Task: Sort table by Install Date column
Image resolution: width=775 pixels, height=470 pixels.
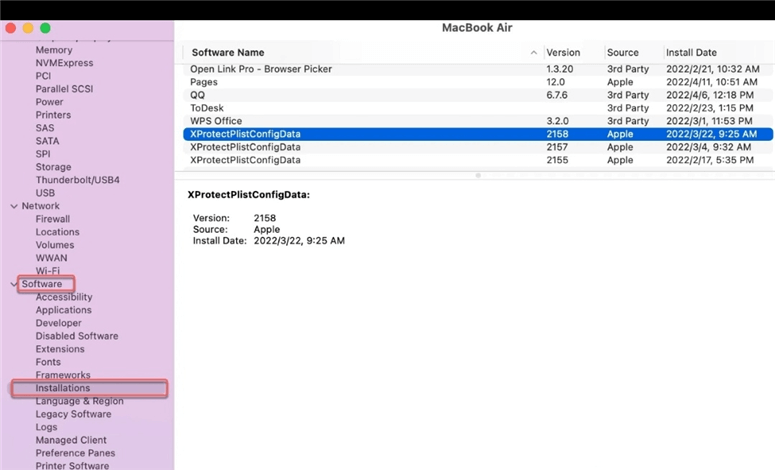Action: click(x=691, y=52)
